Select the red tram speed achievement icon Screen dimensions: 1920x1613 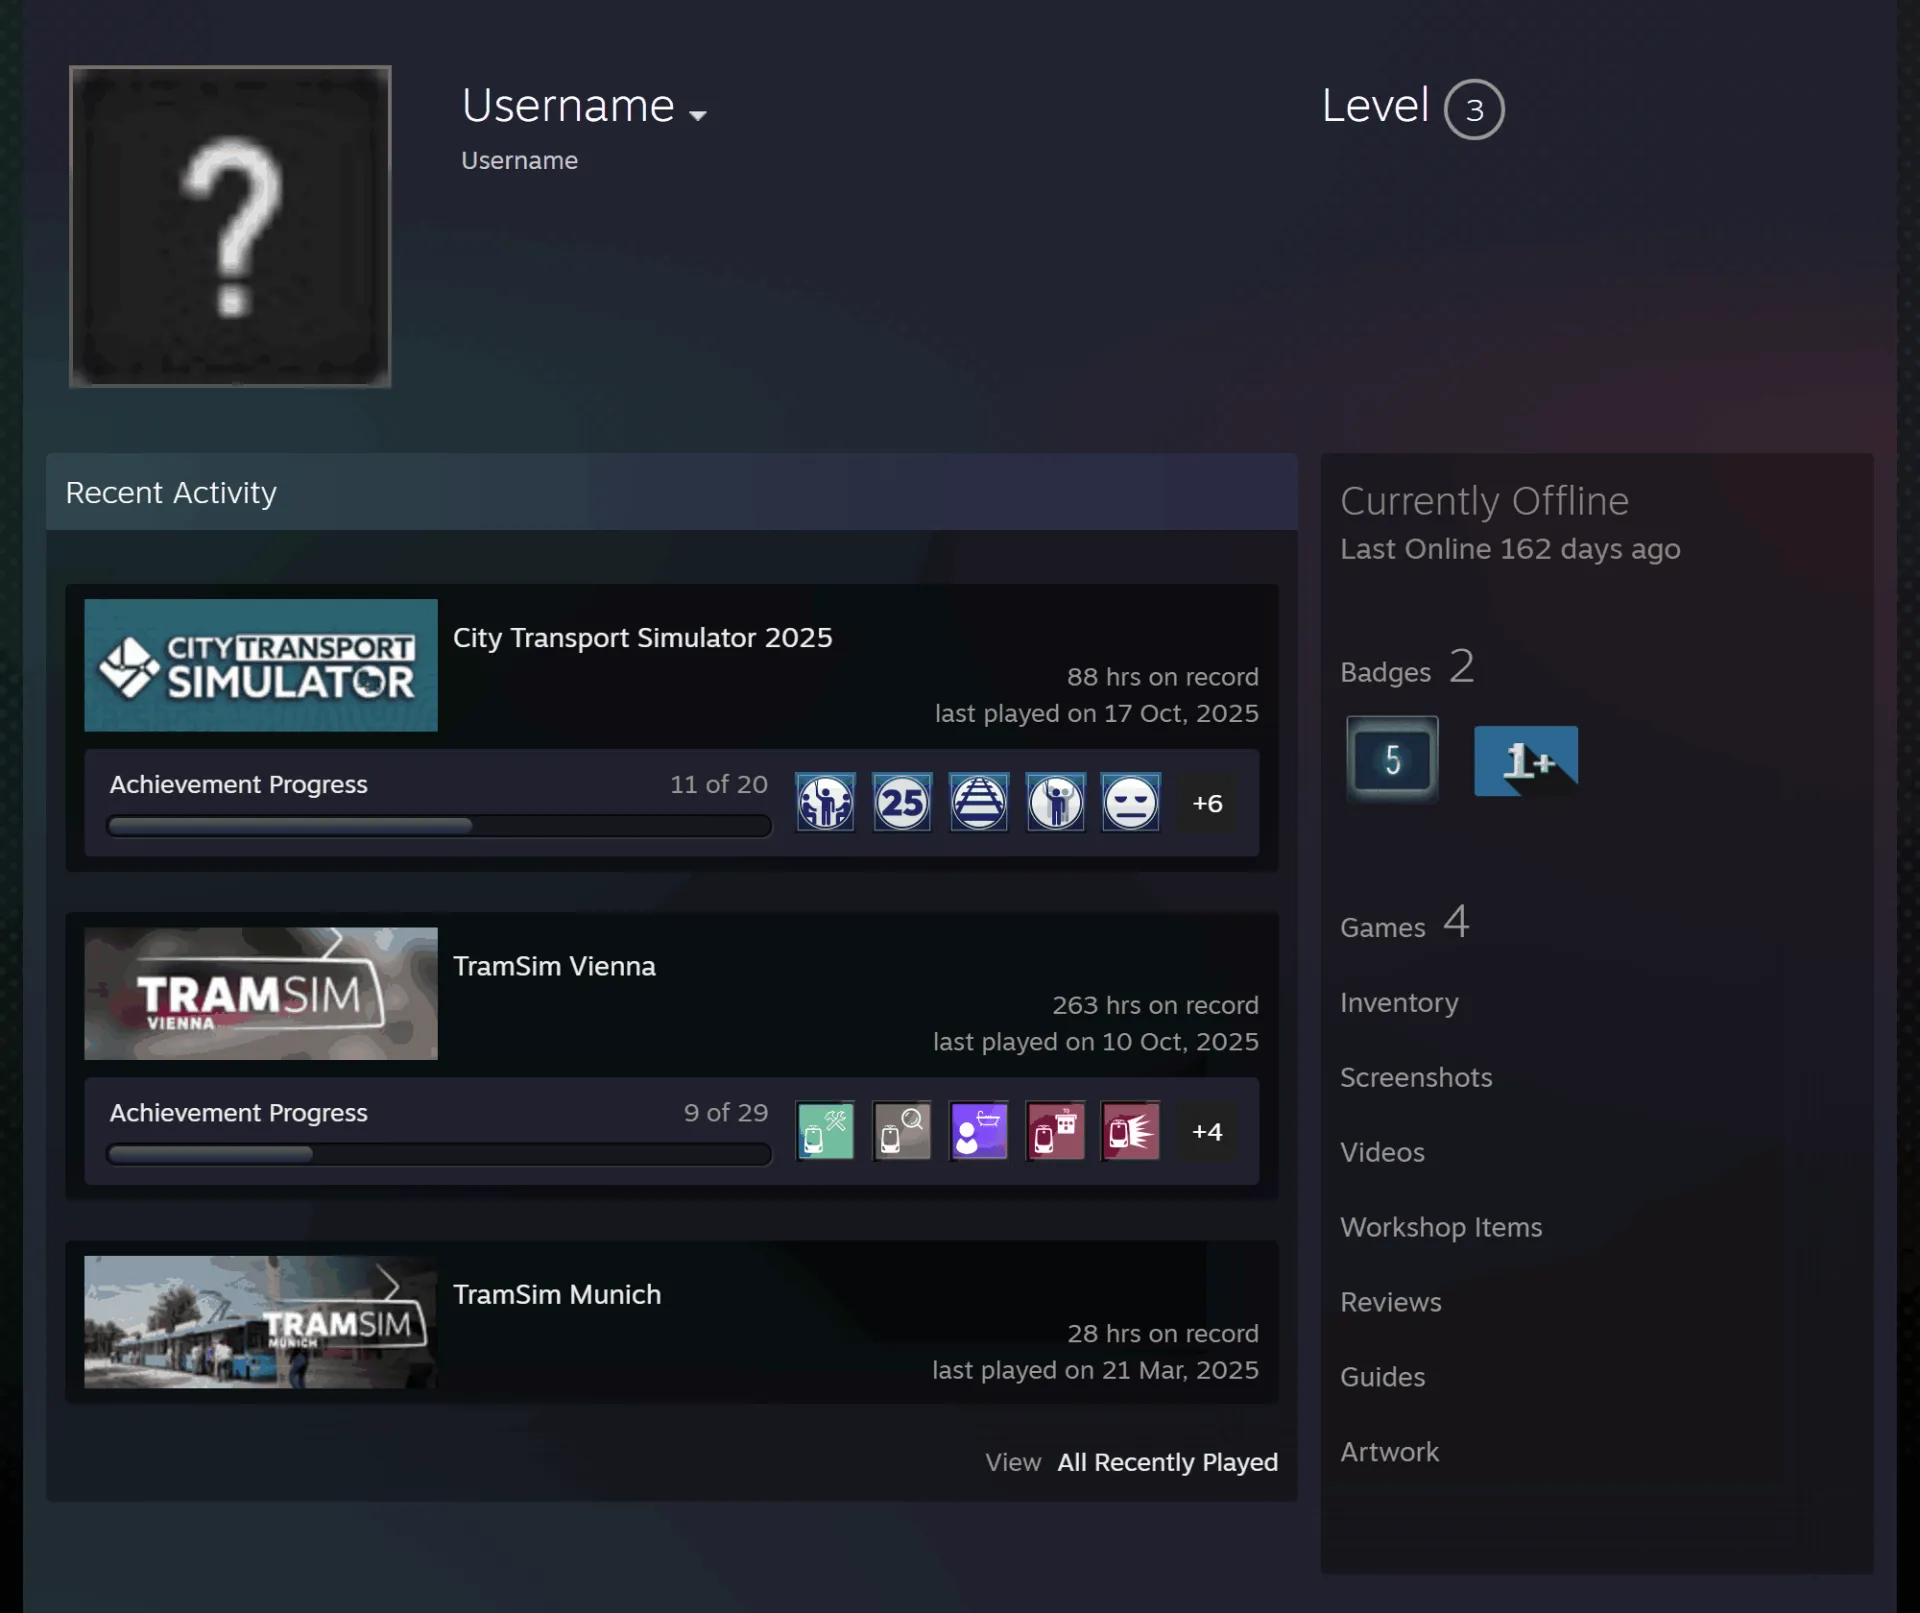tap(1131, 1130)
